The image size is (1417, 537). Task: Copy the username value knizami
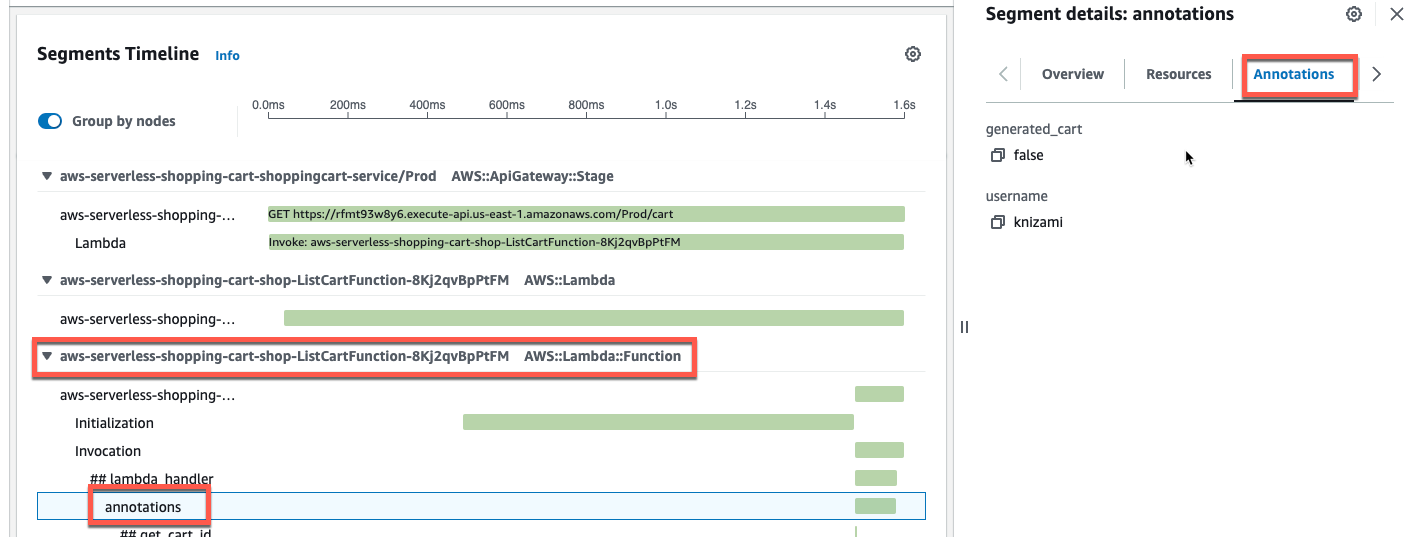pos(997,223)
